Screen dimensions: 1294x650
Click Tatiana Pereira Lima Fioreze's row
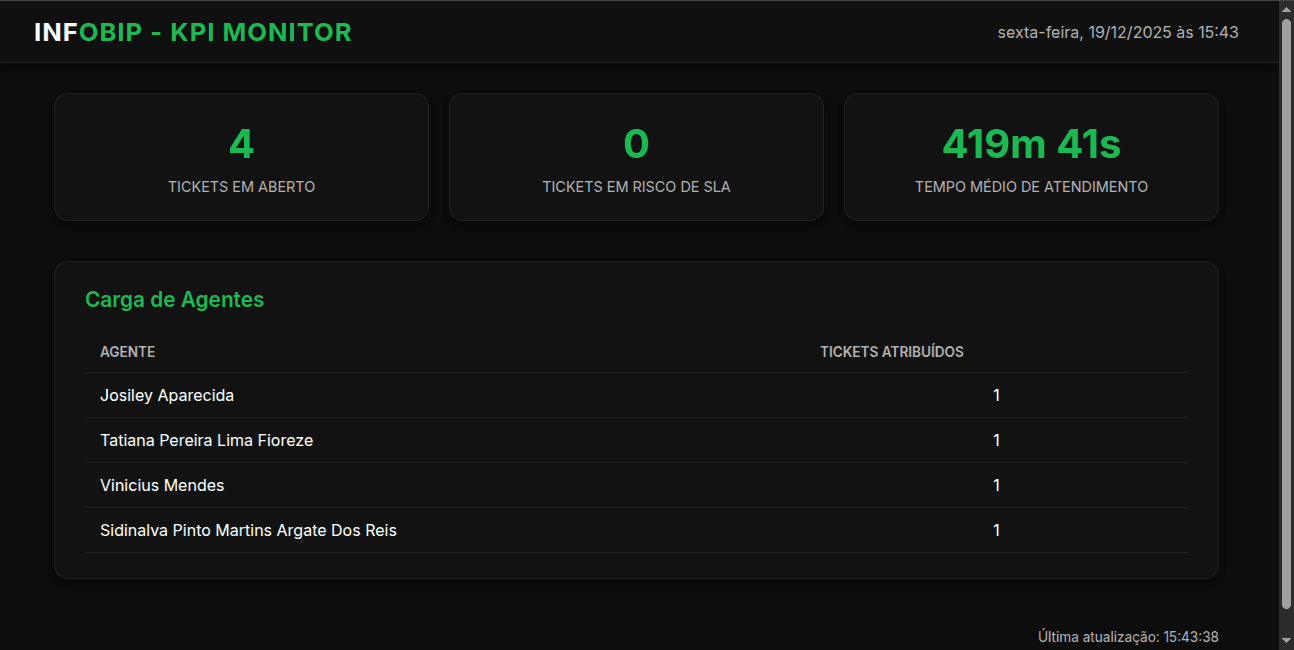tap(400, 440)
